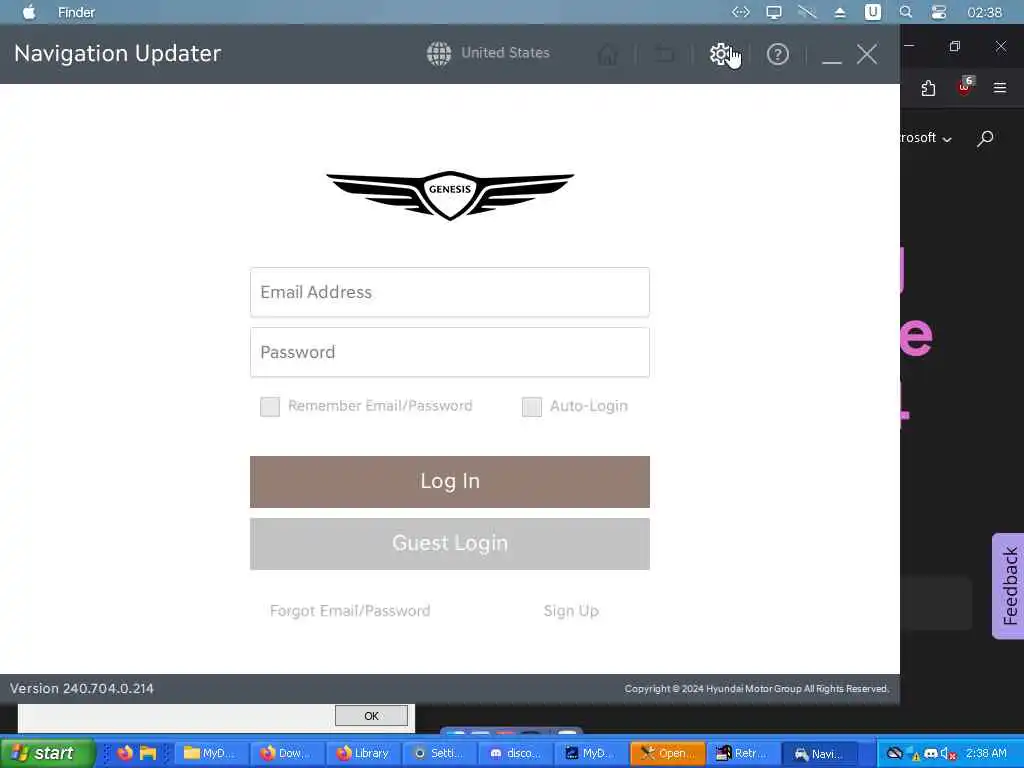
Task: Click the brown Log In button
Action: [x=449, y=481]
